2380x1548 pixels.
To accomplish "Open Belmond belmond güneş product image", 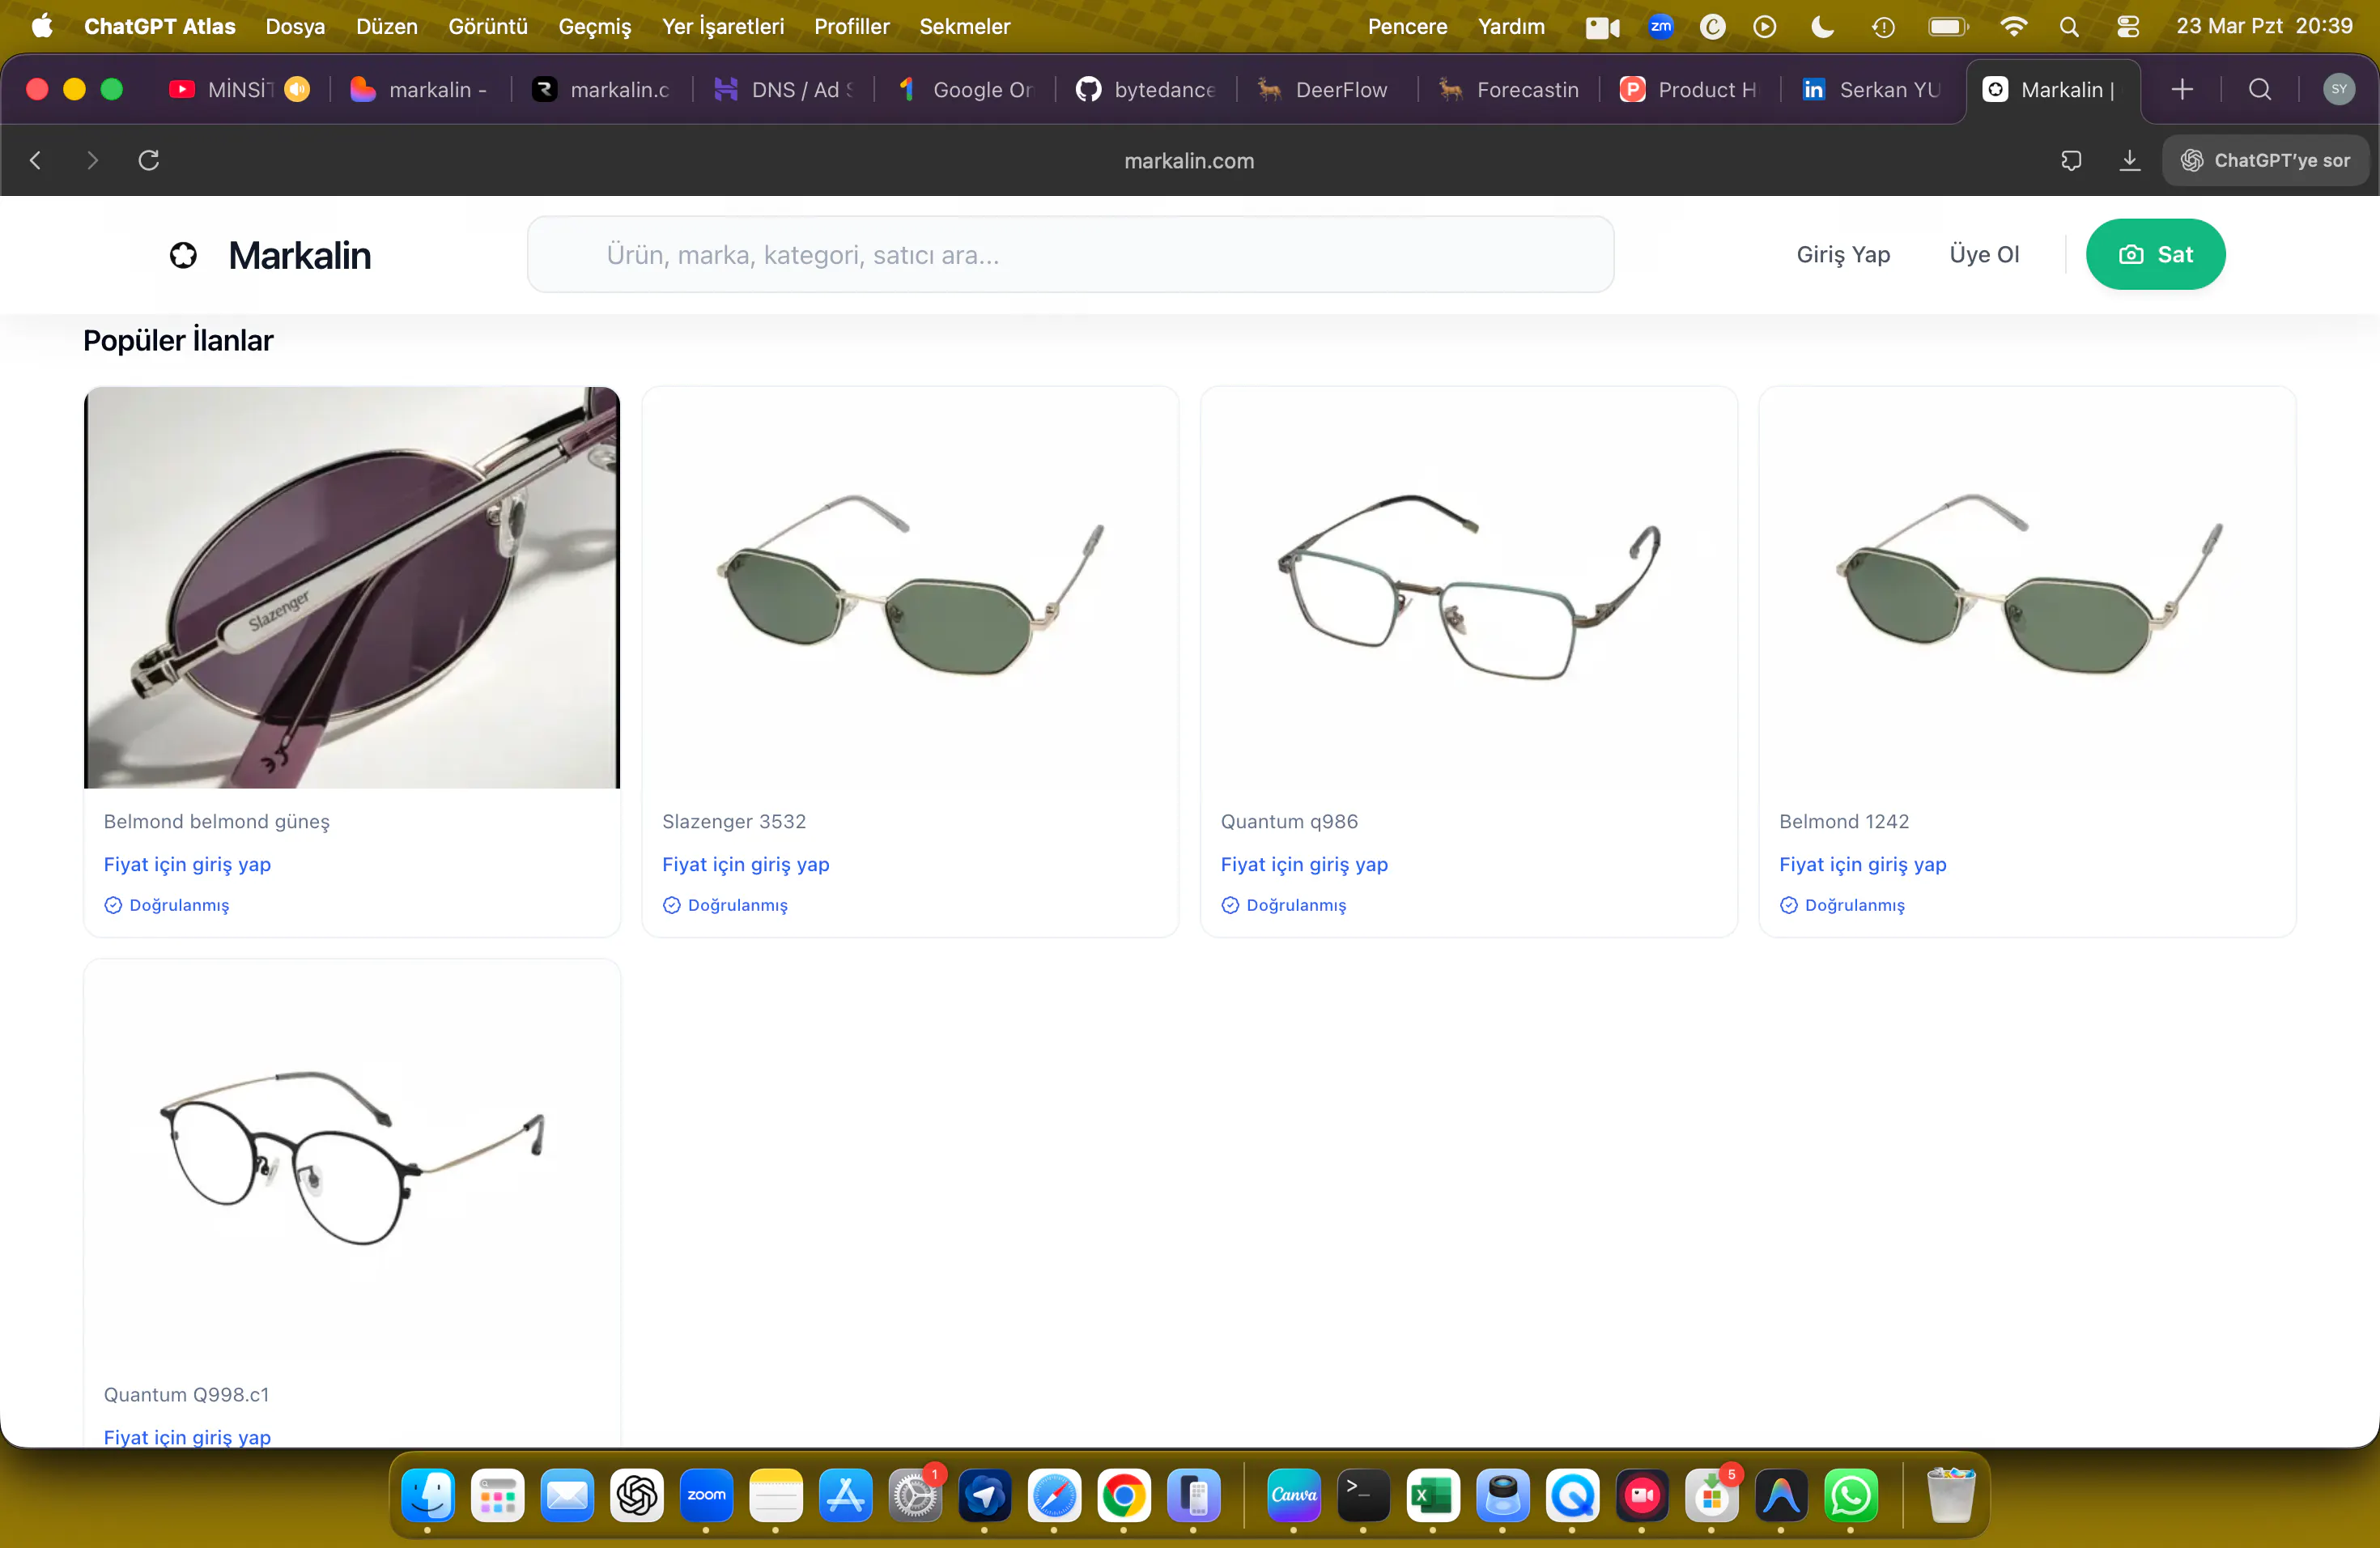I will [x=352, y=588].
